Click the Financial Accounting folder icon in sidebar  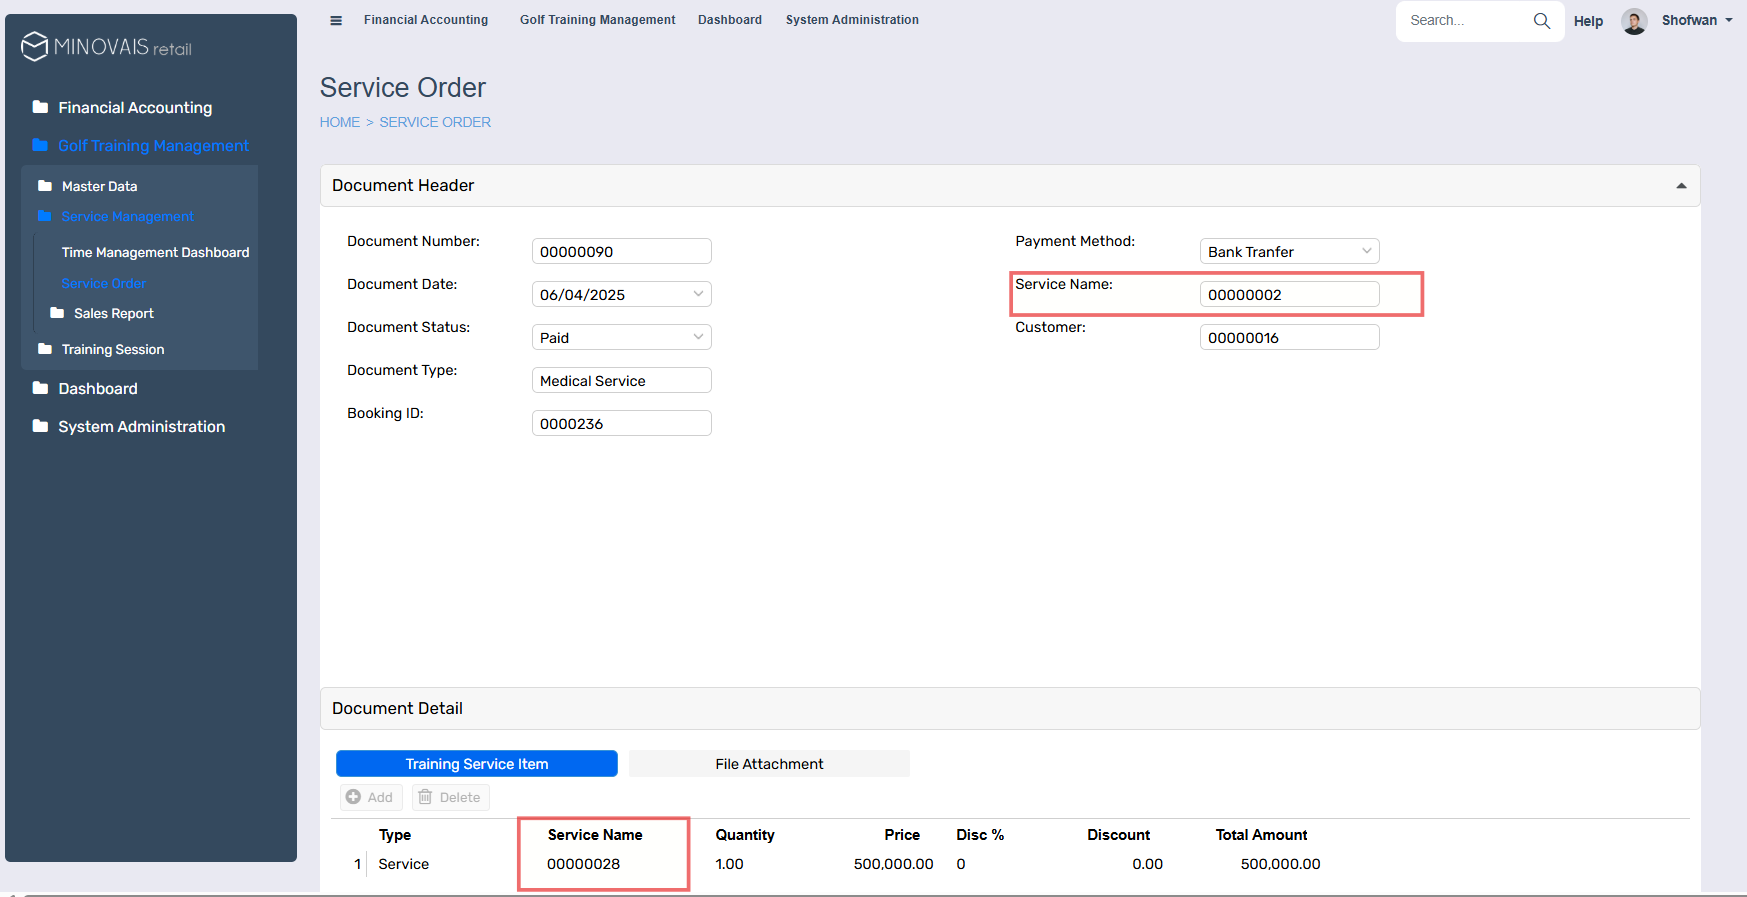[40, 107]
